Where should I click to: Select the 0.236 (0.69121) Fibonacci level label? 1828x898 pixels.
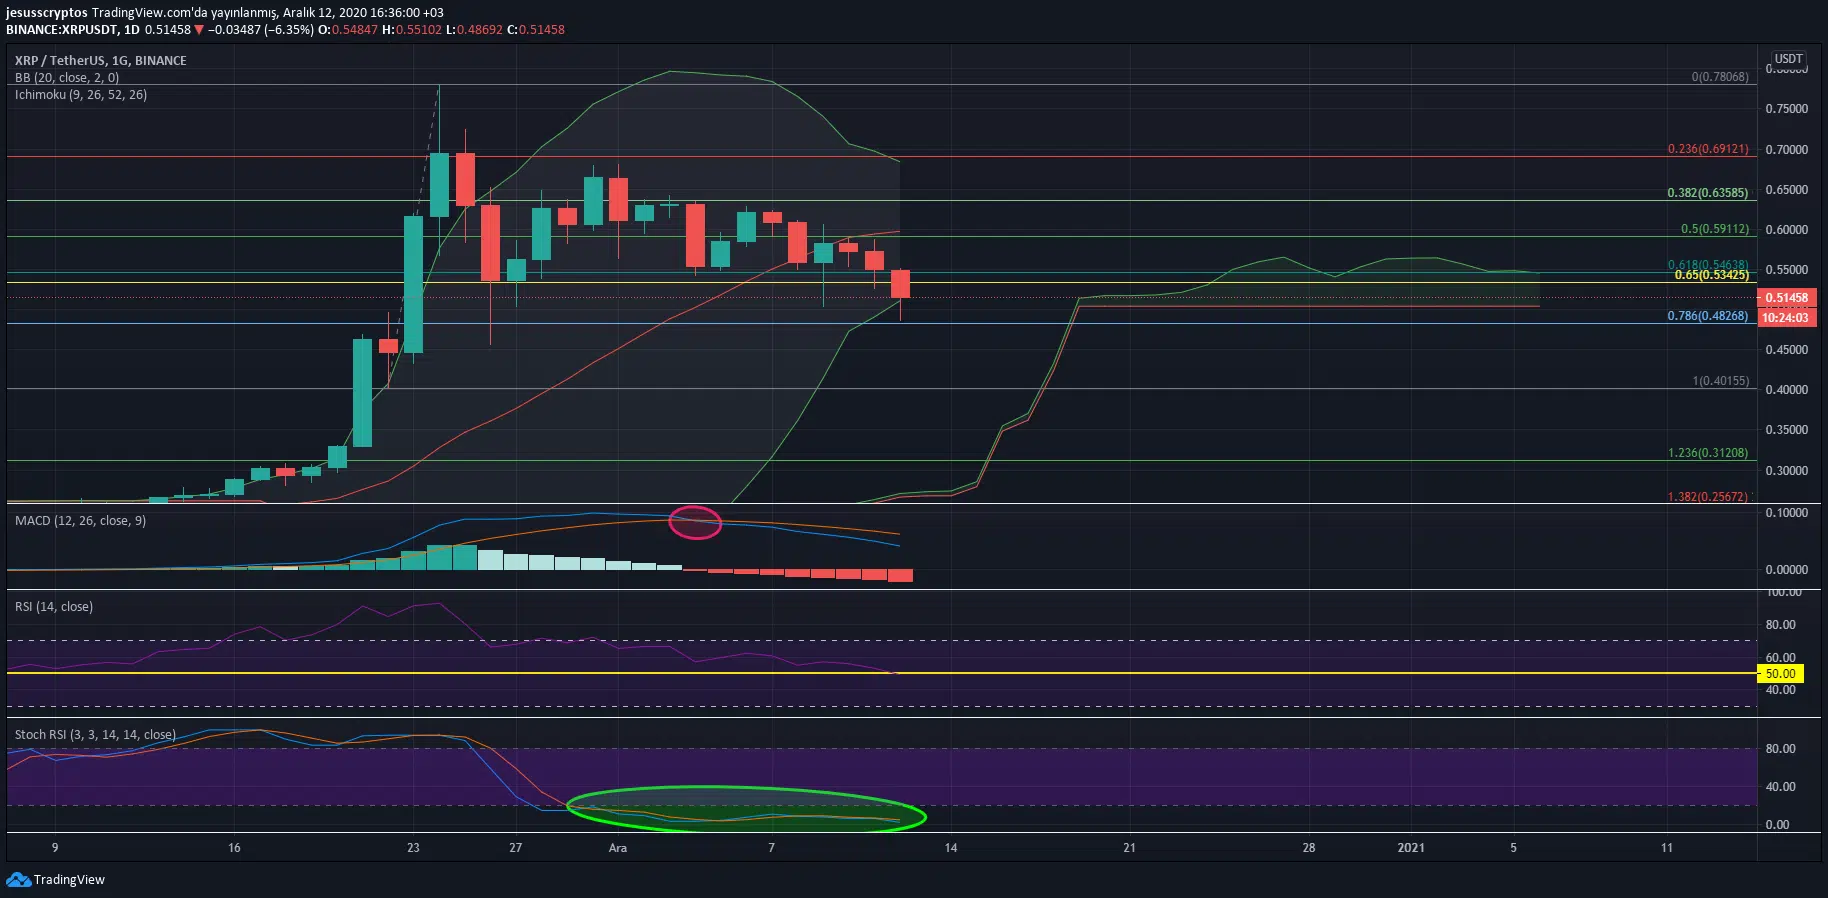click(x=1708, y=149)
